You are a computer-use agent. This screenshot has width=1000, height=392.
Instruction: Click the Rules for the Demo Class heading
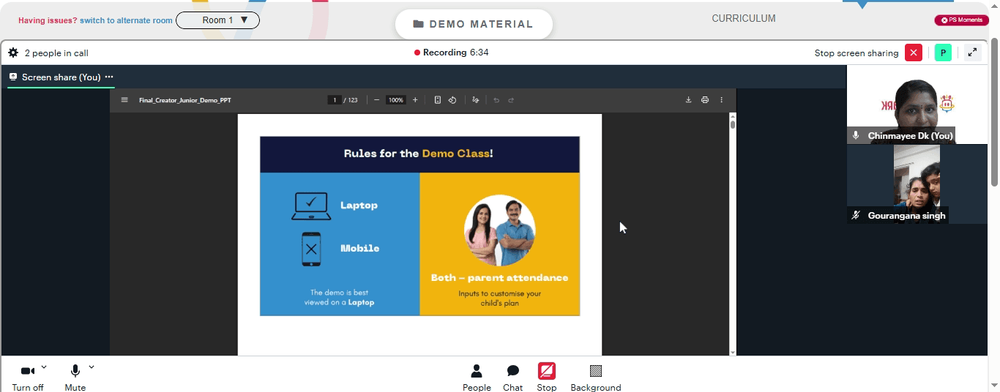[418, 154]
